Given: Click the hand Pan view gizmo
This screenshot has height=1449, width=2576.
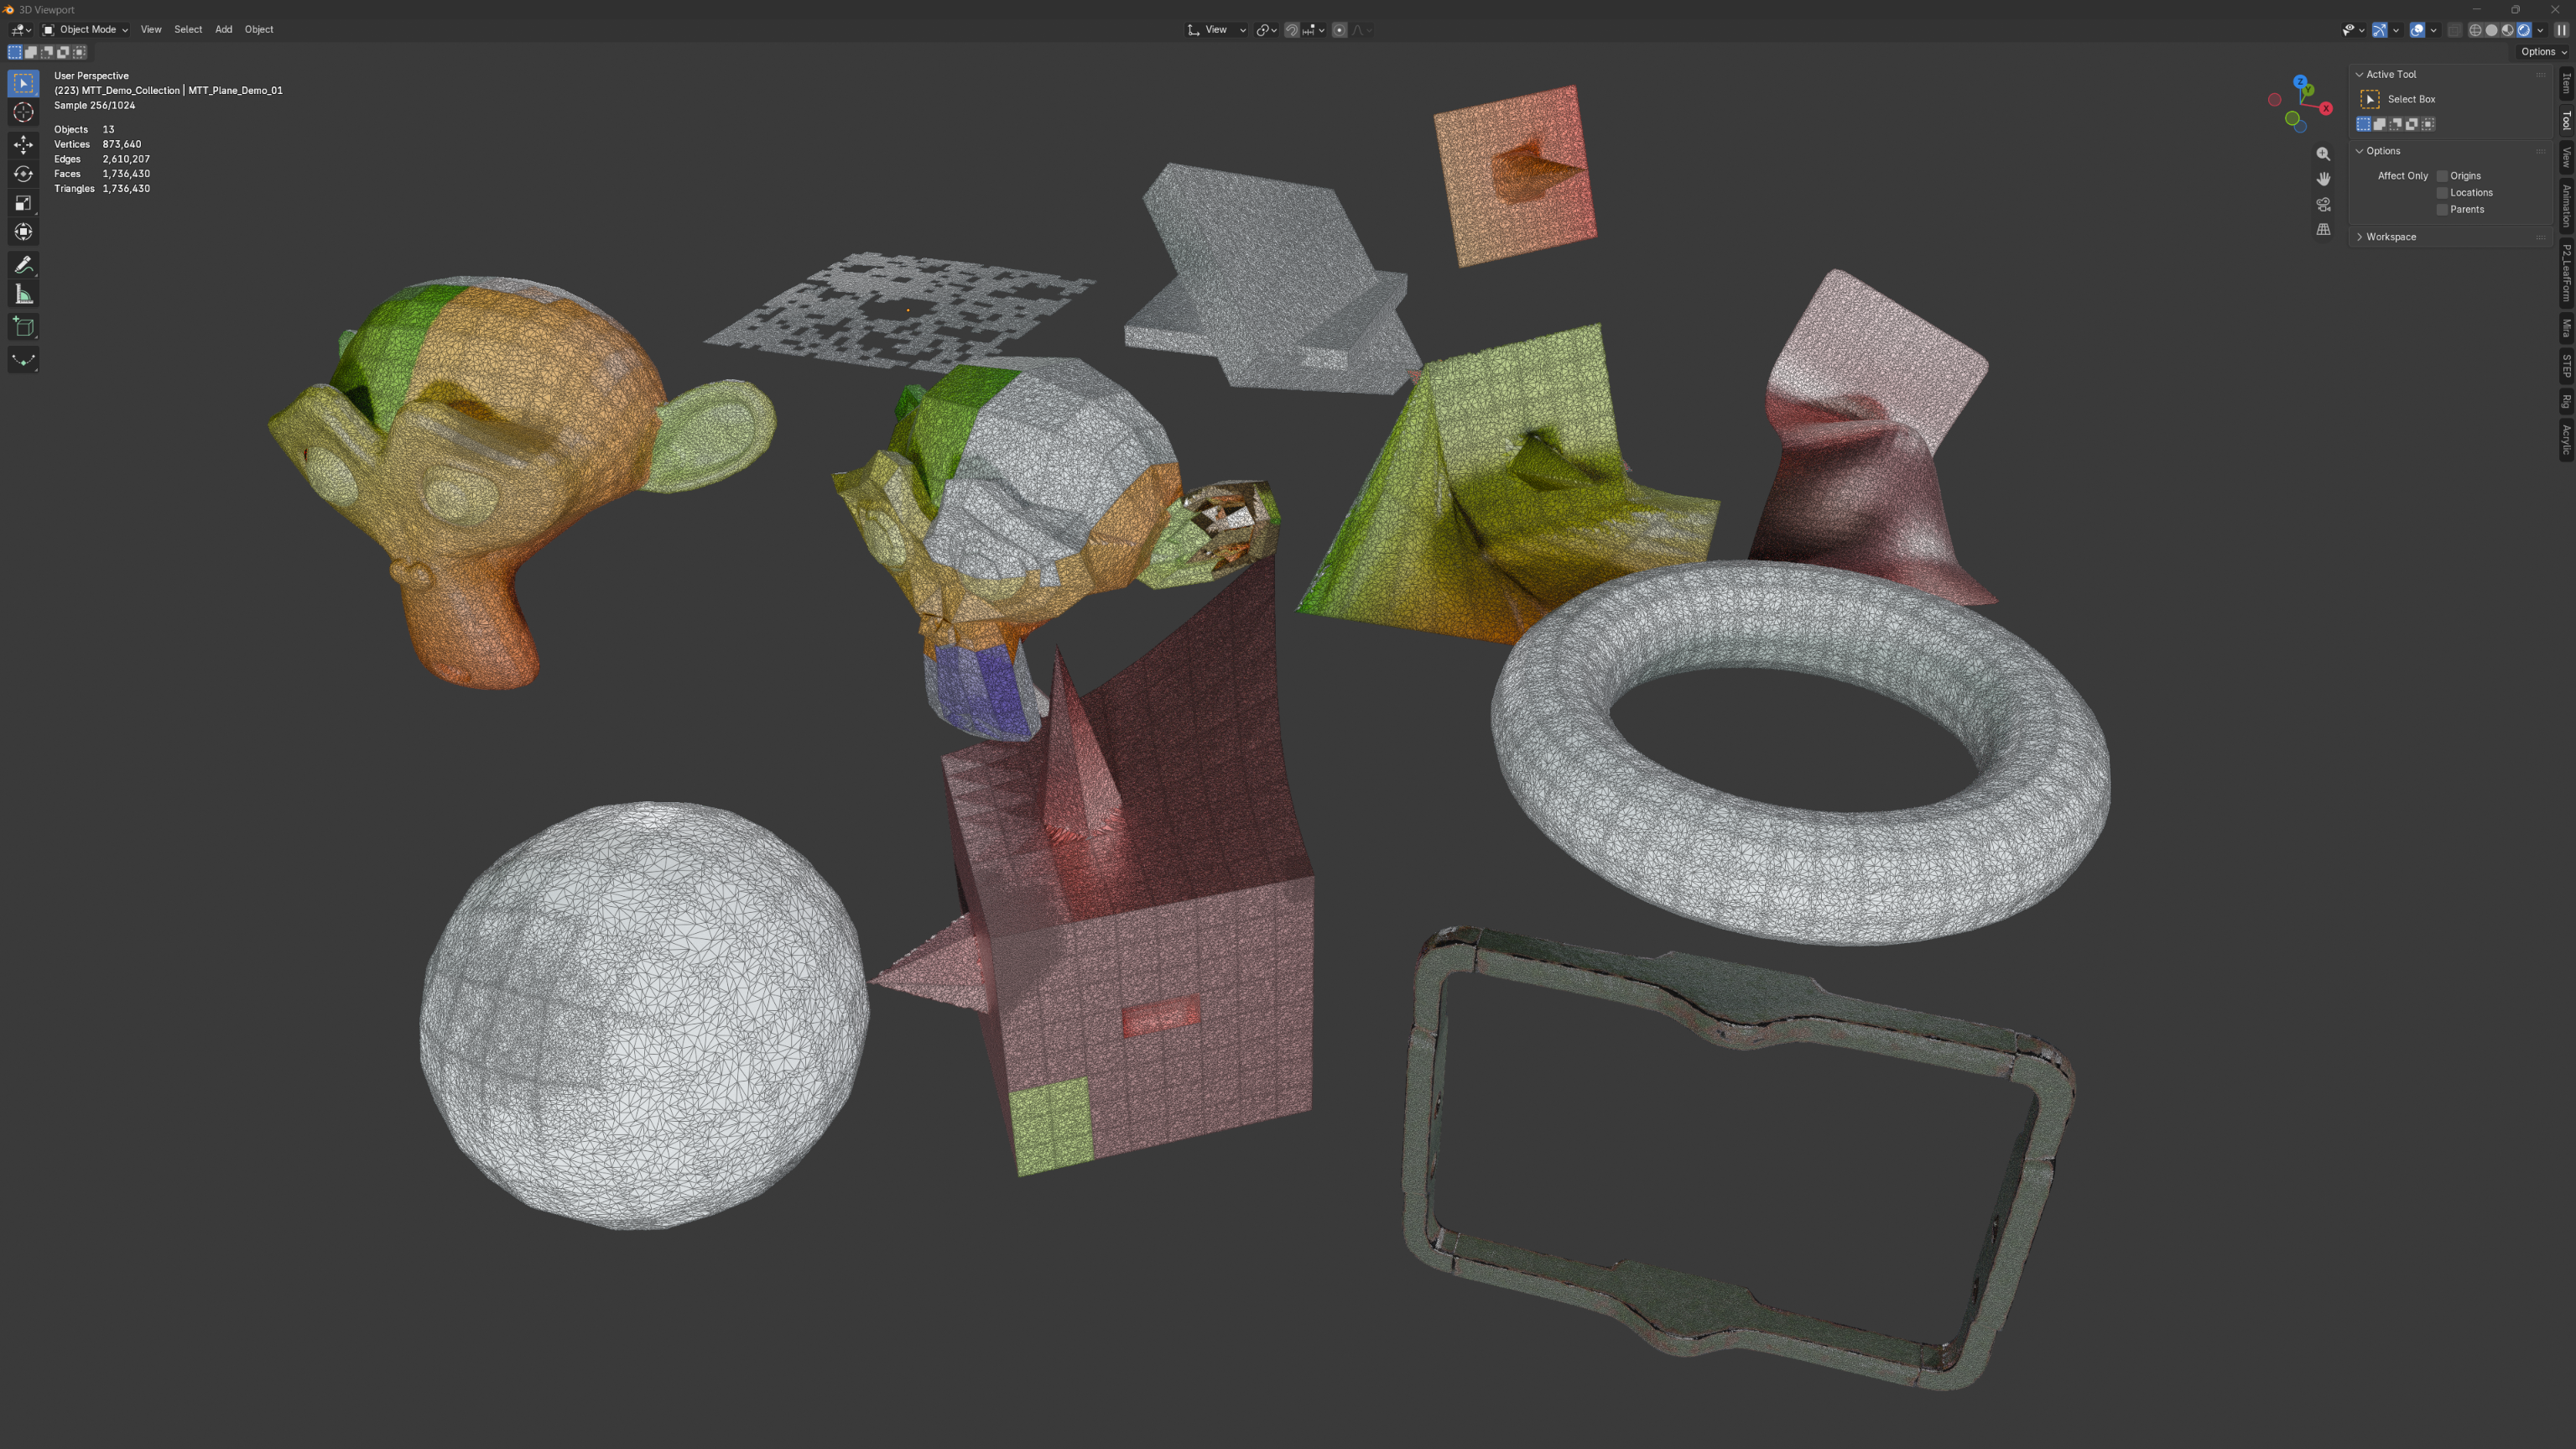Looking at the screenshot, I should tap(2323, 179).
